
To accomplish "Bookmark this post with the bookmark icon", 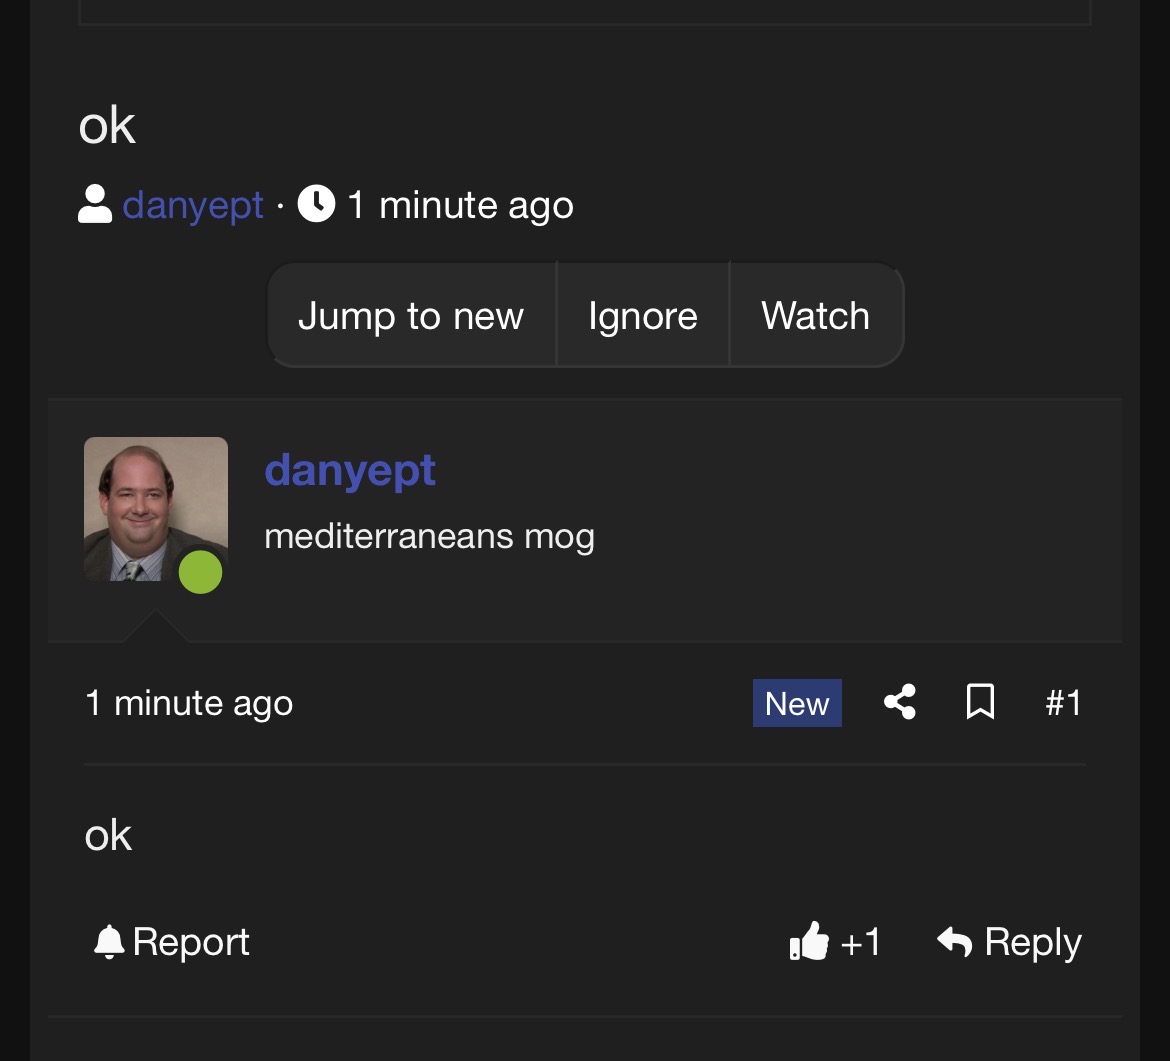I will click(980, 702).
